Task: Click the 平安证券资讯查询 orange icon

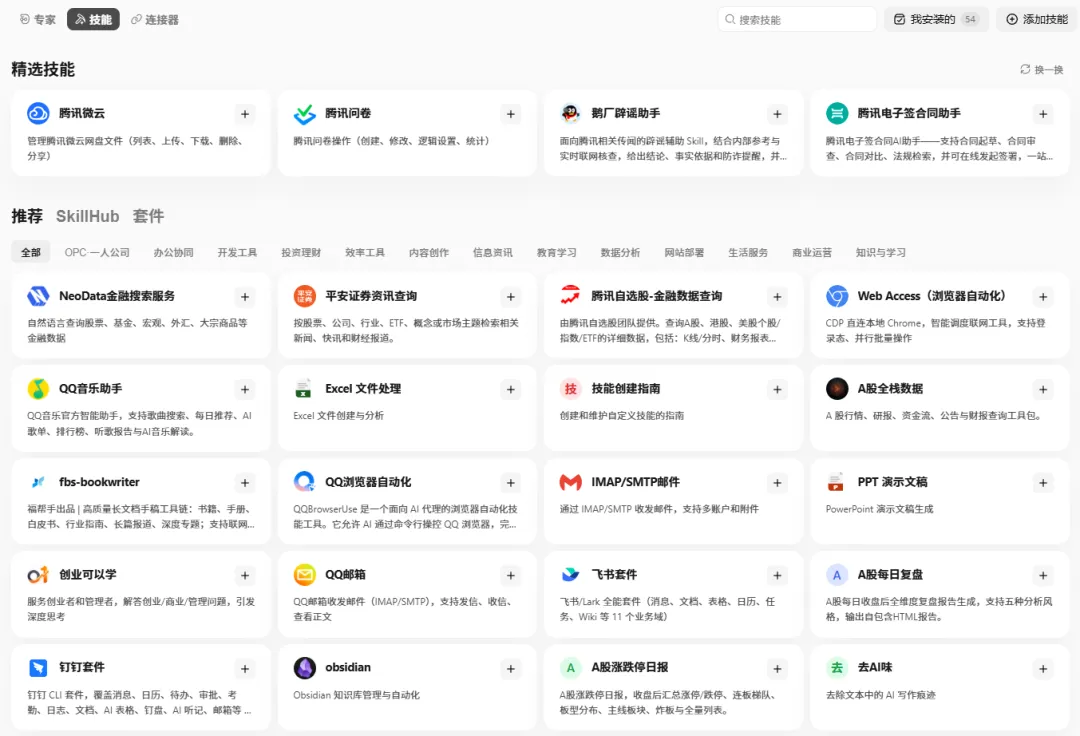Action: coord(304,296)
